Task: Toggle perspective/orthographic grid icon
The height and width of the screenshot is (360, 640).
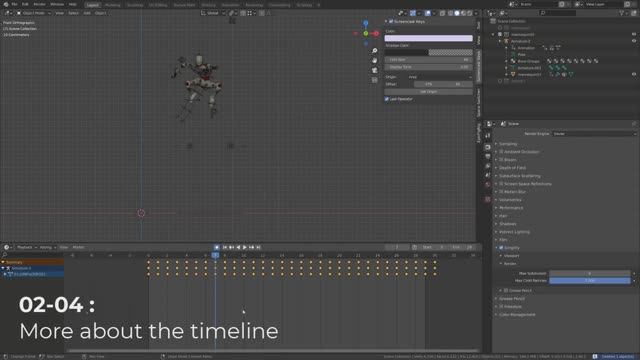Action: click(x=375, y=80)
